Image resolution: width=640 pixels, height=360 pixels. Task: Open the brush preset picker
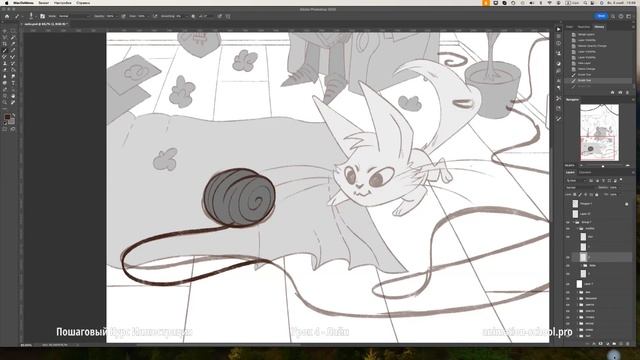coord(32,16)
